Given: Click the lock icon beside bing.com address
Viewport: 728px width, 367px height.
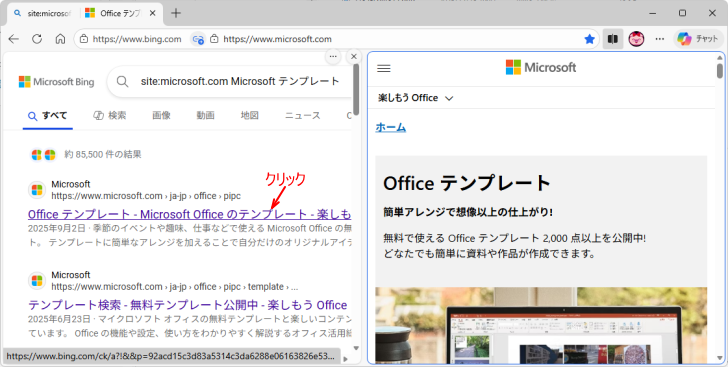Looking at the screenshot, I should [84, 39].
